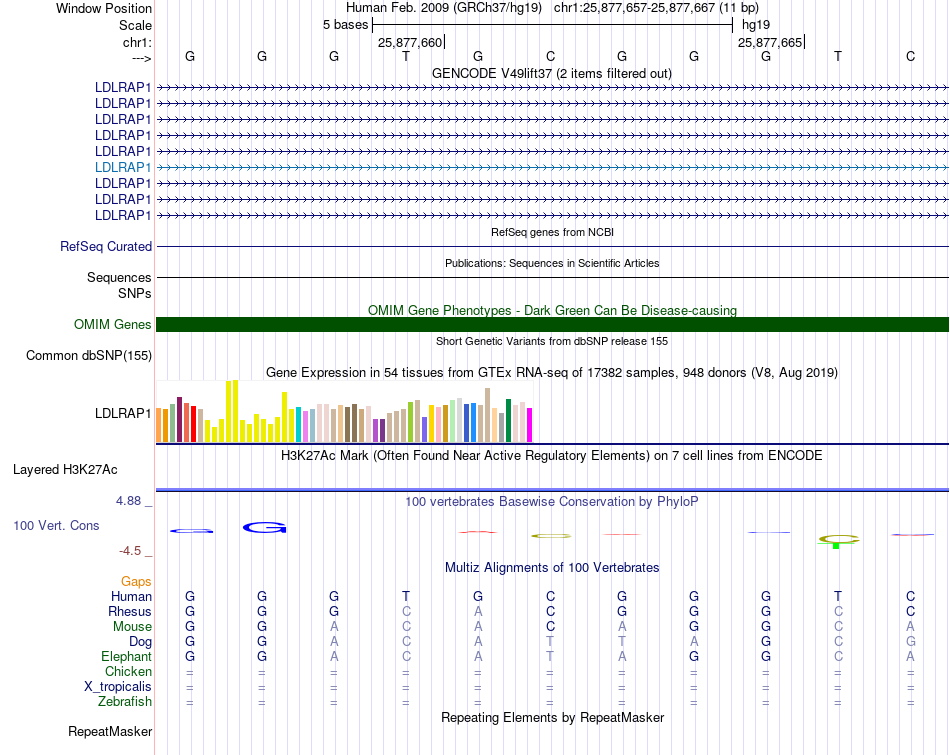Open the OMIM Gene Phenotypes track title
This screenshot has width=950, height=755.
coord(552,310)
